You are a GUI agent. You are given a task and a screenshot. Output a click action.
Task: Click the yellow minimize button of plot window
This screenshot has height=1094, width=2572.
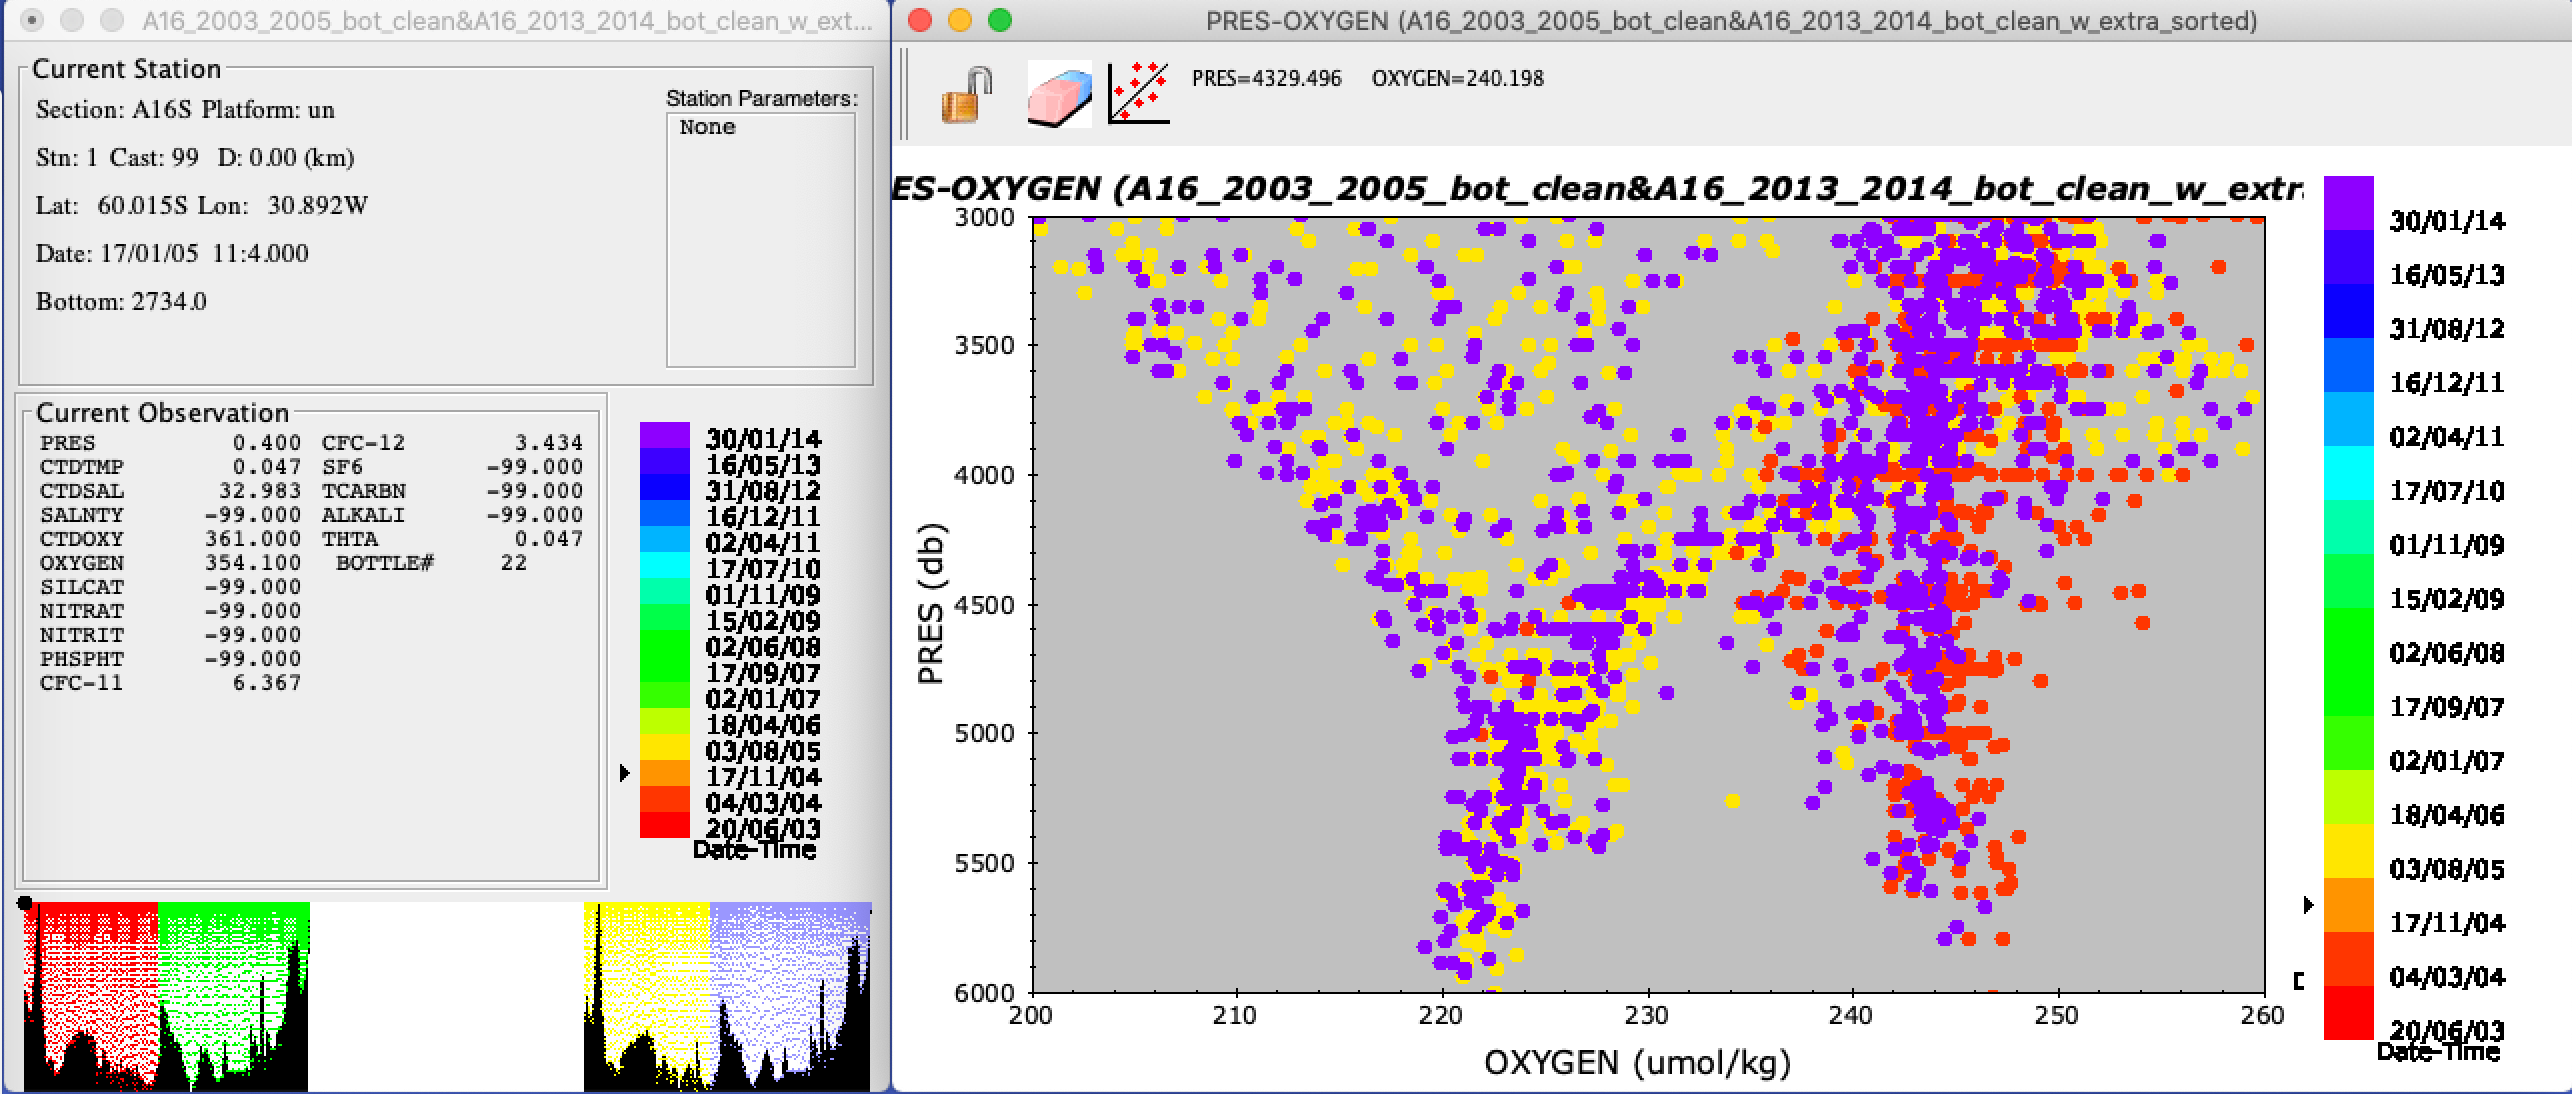pos(959,20)
